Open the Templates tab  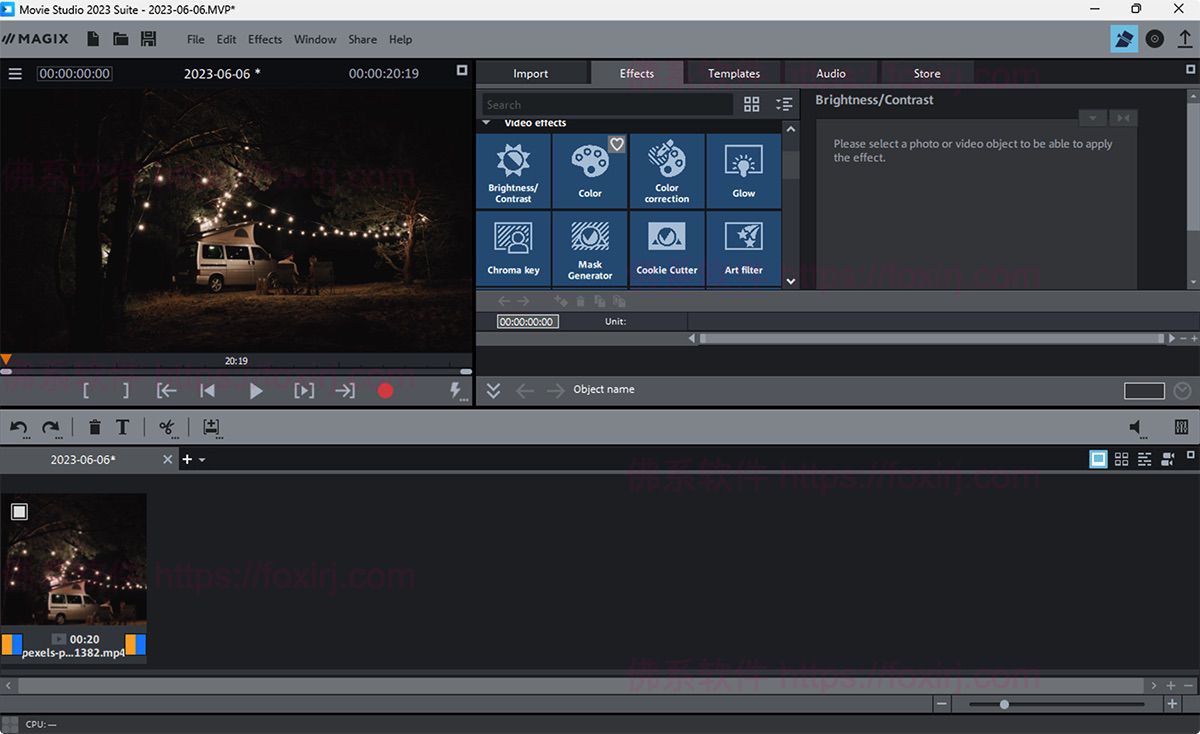coord(734,73)
